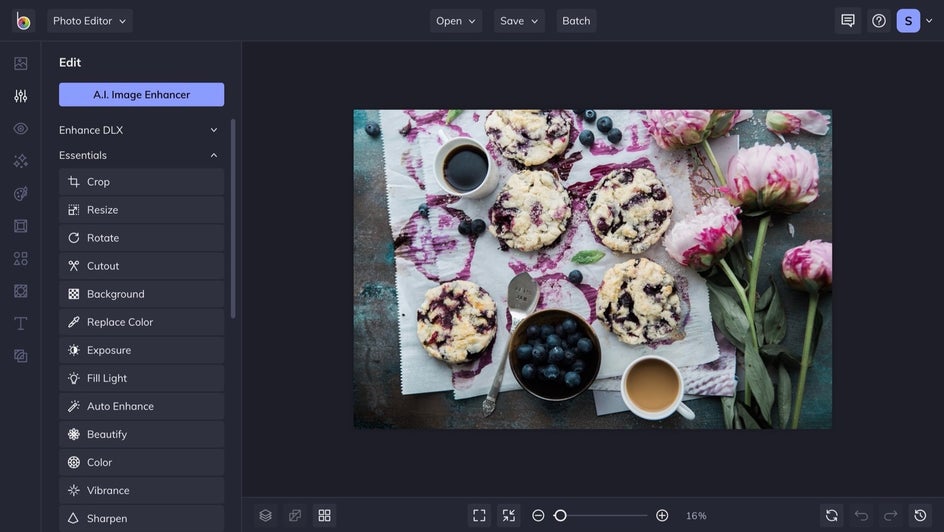The image size is (944, 532).
Task: Toggle the grid view icon
Action: pos(324,516)
